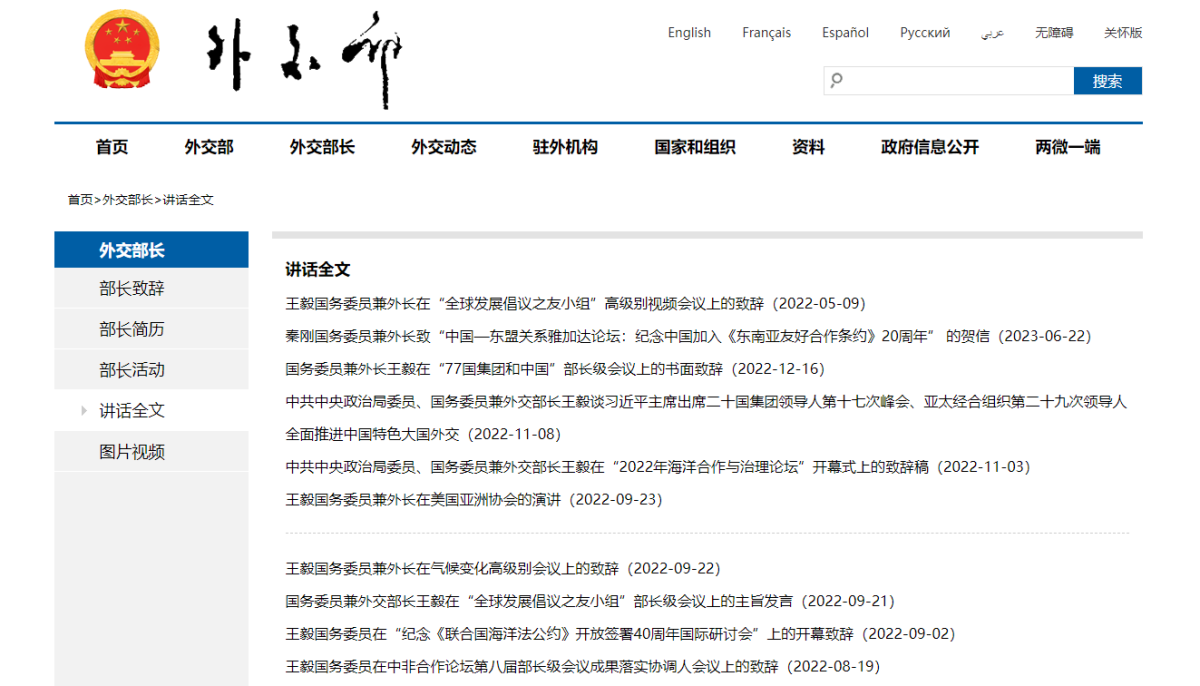1200x686 pixels.
Task: Open 图片视频 in the sidebar
Action: coord(132,452)
